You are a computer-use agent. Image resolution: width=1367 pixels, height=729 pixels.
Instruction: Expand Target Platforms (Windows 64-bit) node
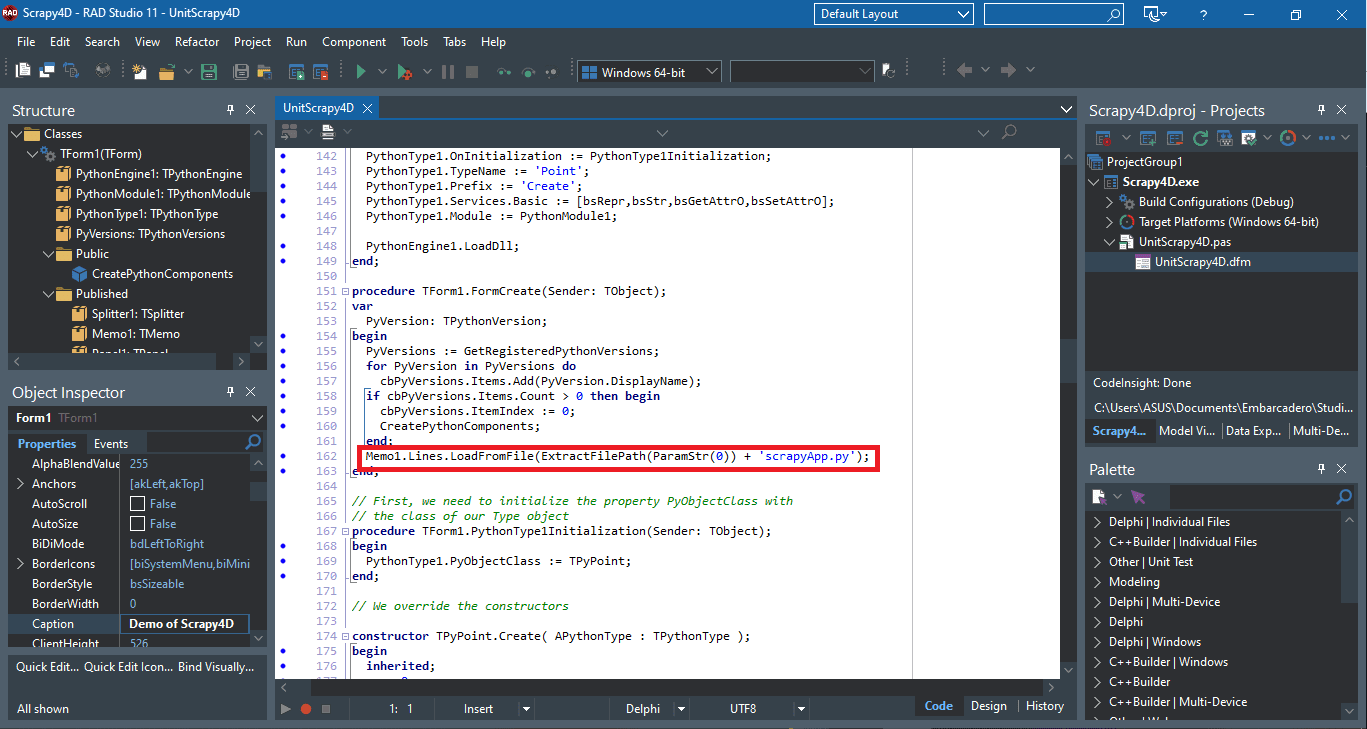coord(1109,222)
